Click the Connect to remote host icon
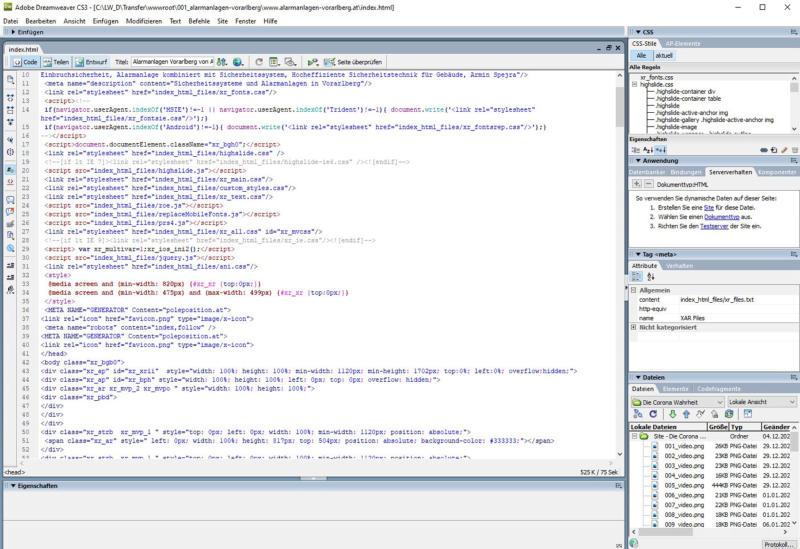Screen dimensions: 800x549 (x=638, y=414)
